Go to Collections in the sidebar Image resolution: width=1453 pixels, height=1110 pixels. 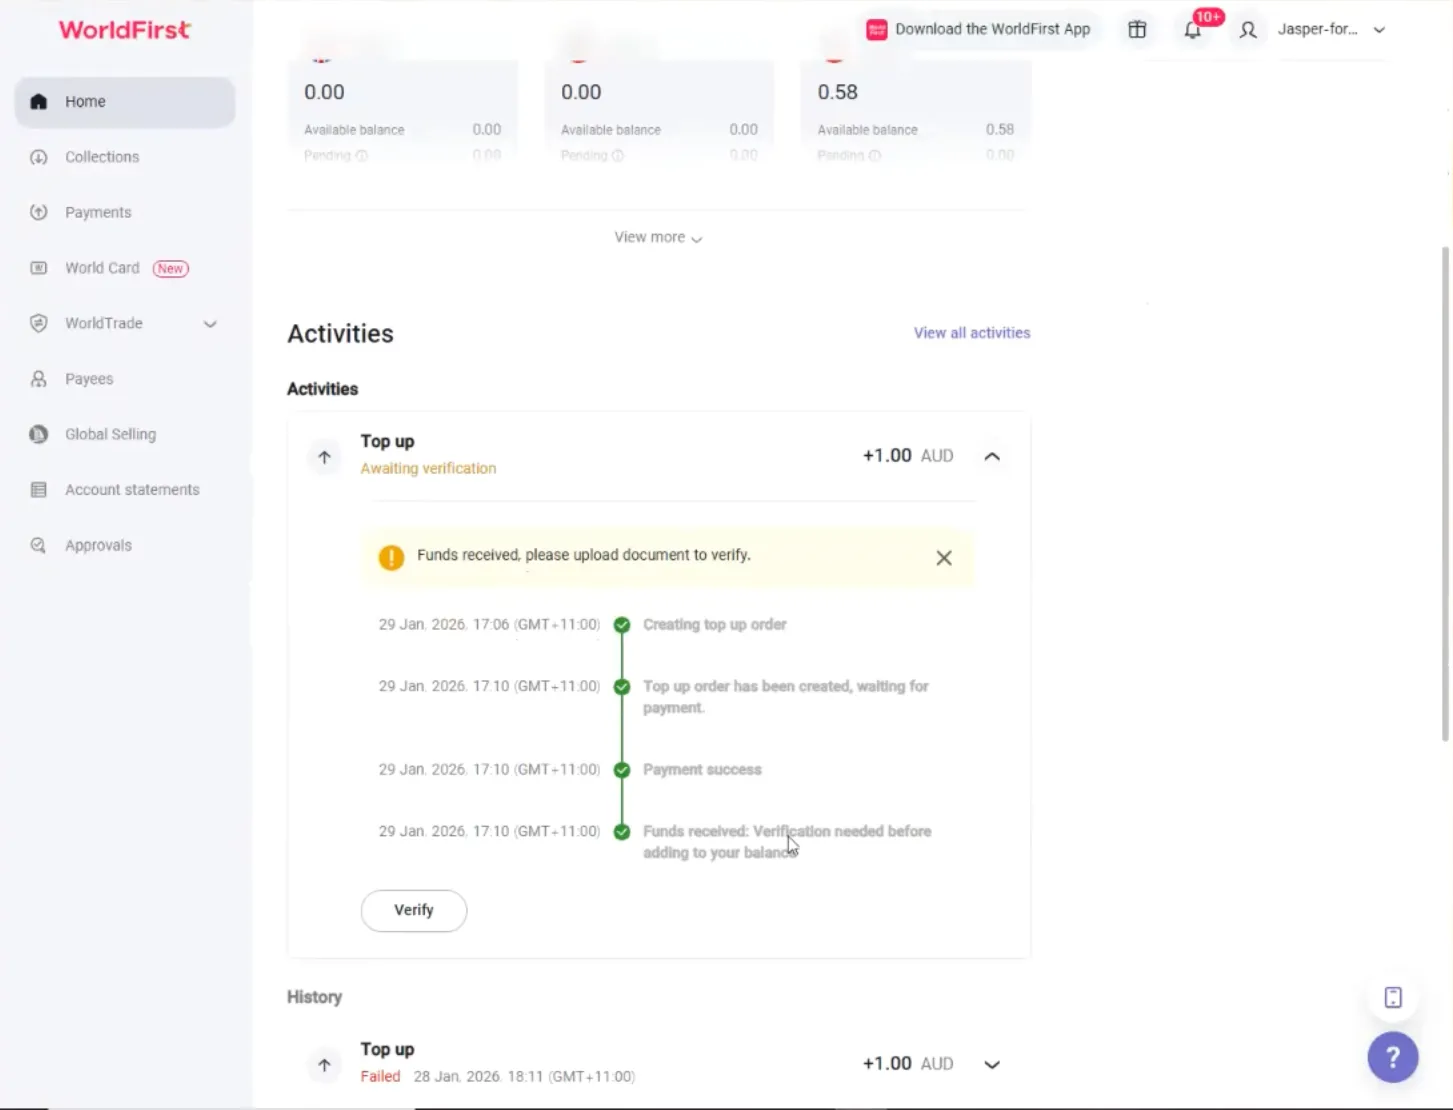(x=102, y=157)
